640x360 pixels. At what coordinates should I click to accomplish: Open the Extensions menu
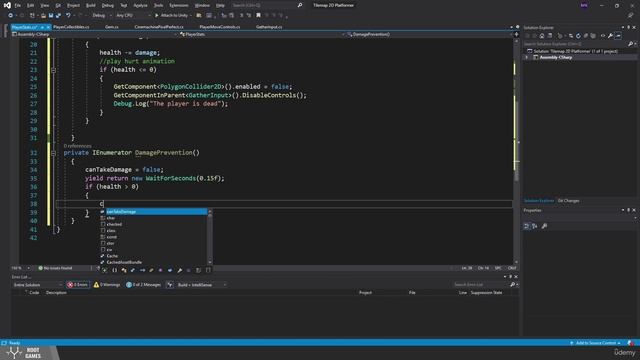(x=179, y=5)
